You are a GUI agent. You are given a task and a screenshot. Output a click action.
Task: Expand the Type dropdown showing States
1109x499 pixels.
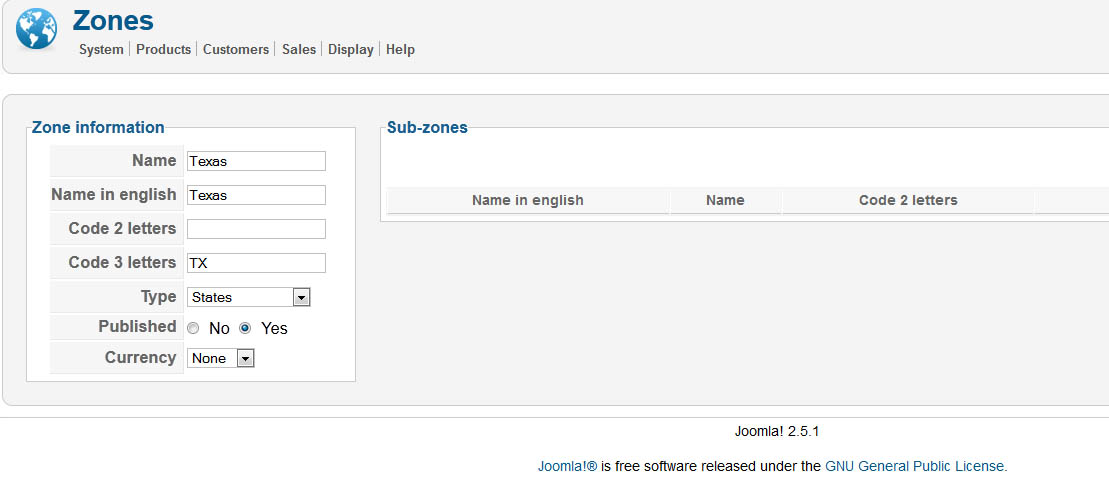point(240,297)
